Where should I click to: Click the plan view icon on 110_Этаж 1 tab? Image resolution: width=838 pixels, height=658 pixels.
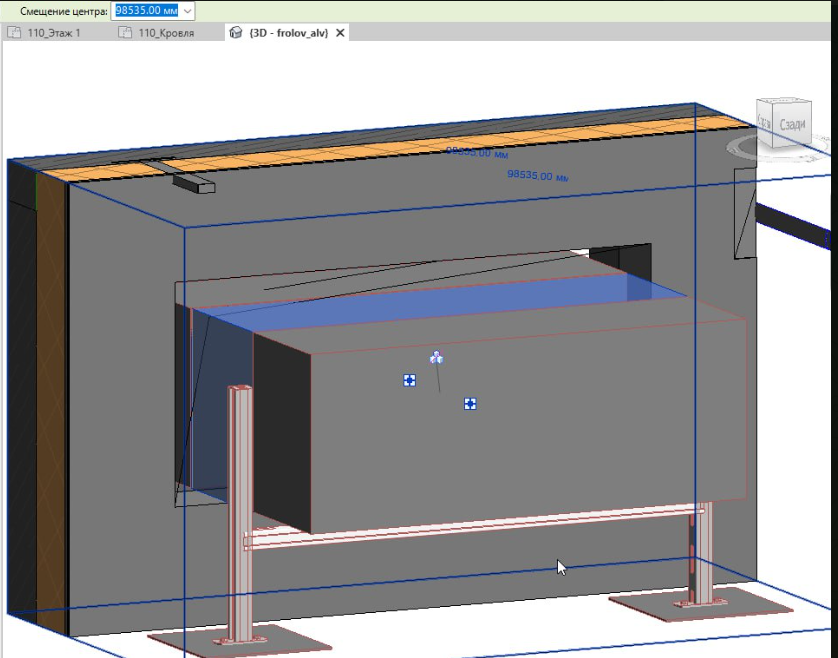14,33
